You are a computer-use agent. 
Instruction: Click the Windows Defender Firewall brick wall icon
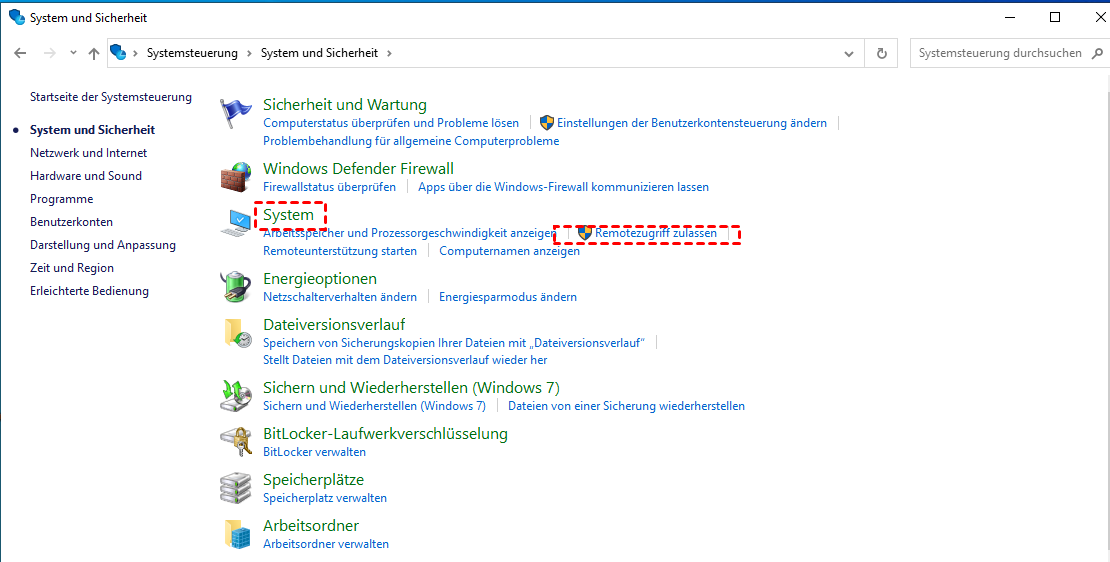click(x=236, y=178)
